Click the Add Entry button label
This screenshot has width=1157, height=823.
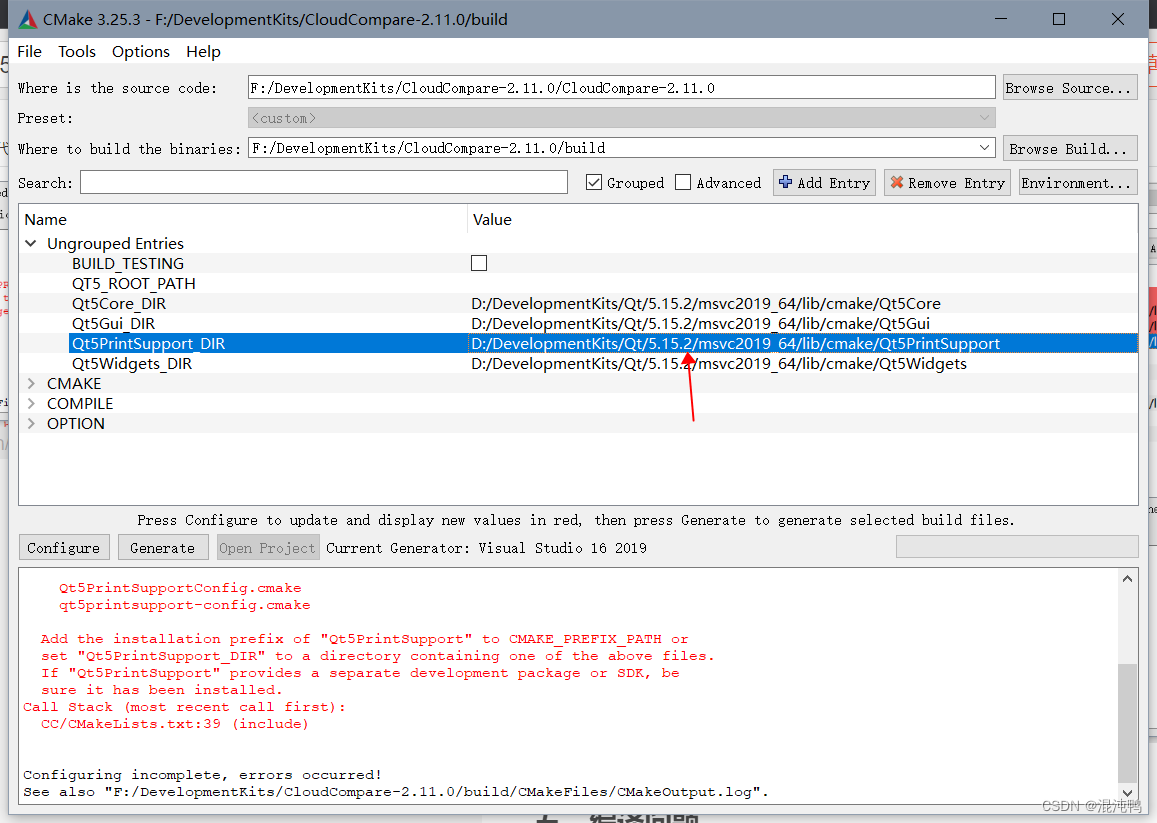pyautogui.click(x=834, y=183)
